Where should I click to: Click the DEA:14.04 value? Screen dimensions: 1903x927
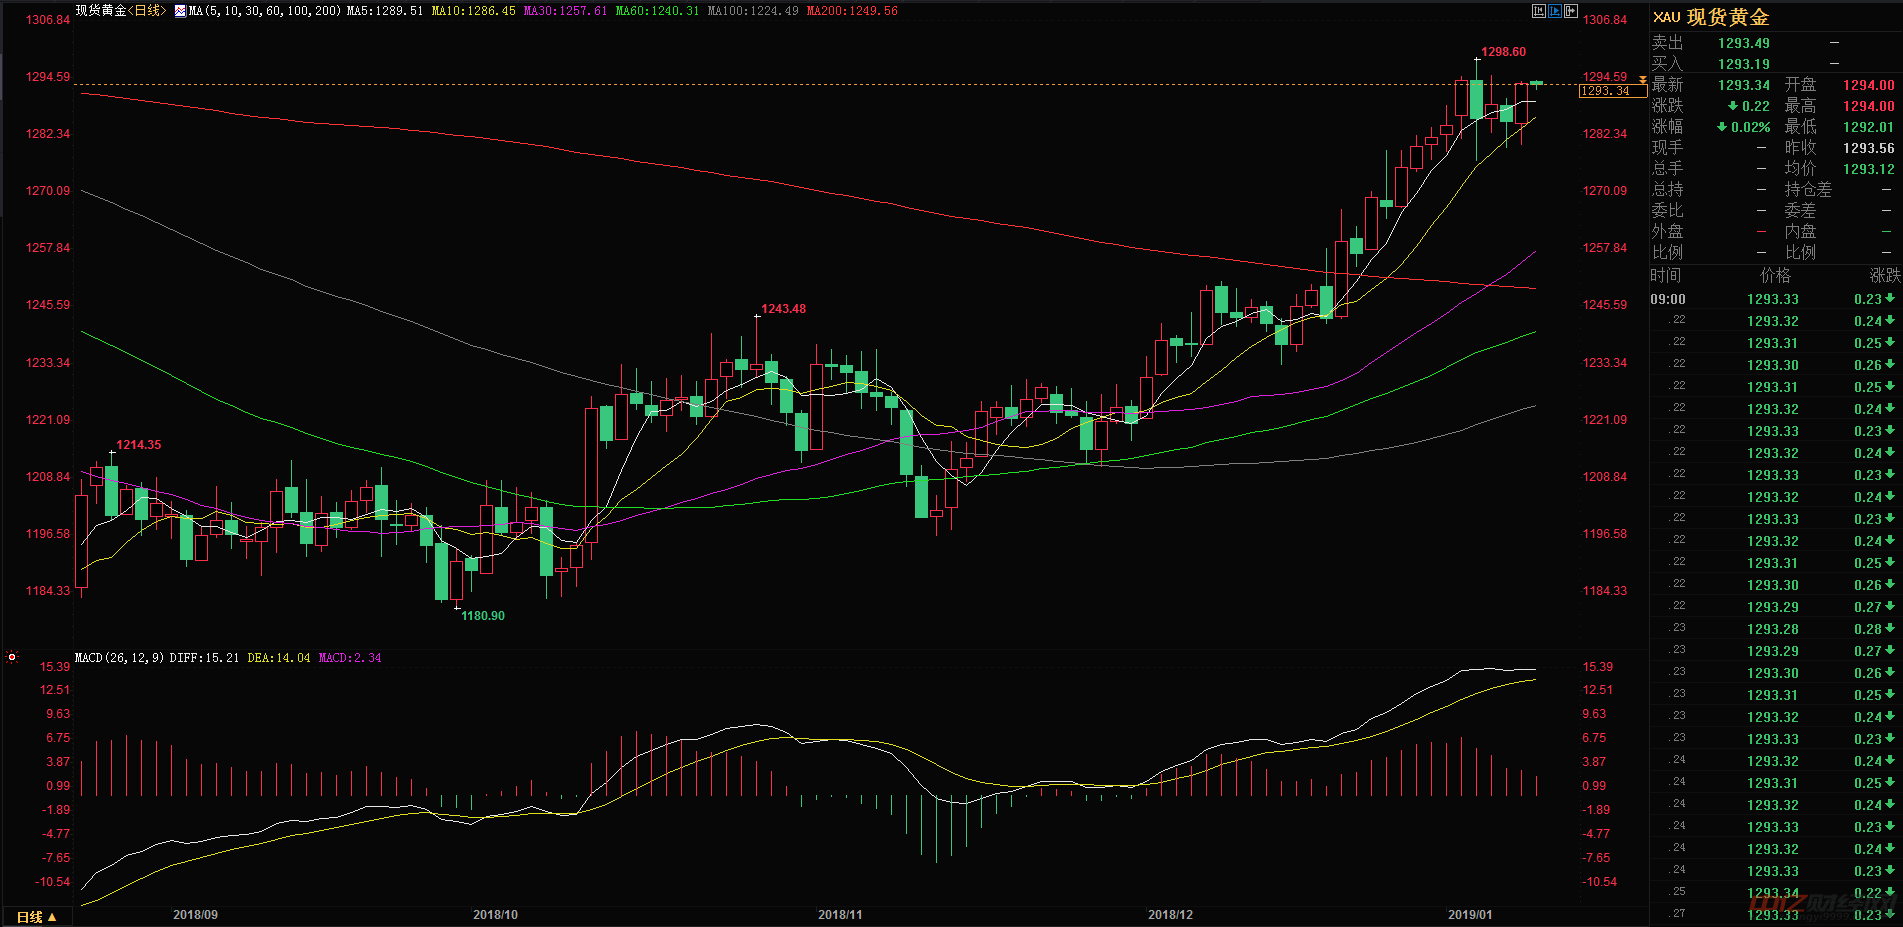tap(279, 658)
